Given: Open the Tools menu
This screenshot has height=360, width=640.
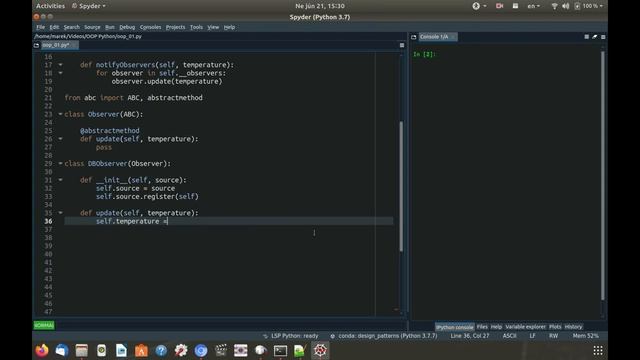Looking at the screenshot, I should (x=196, y=27).
